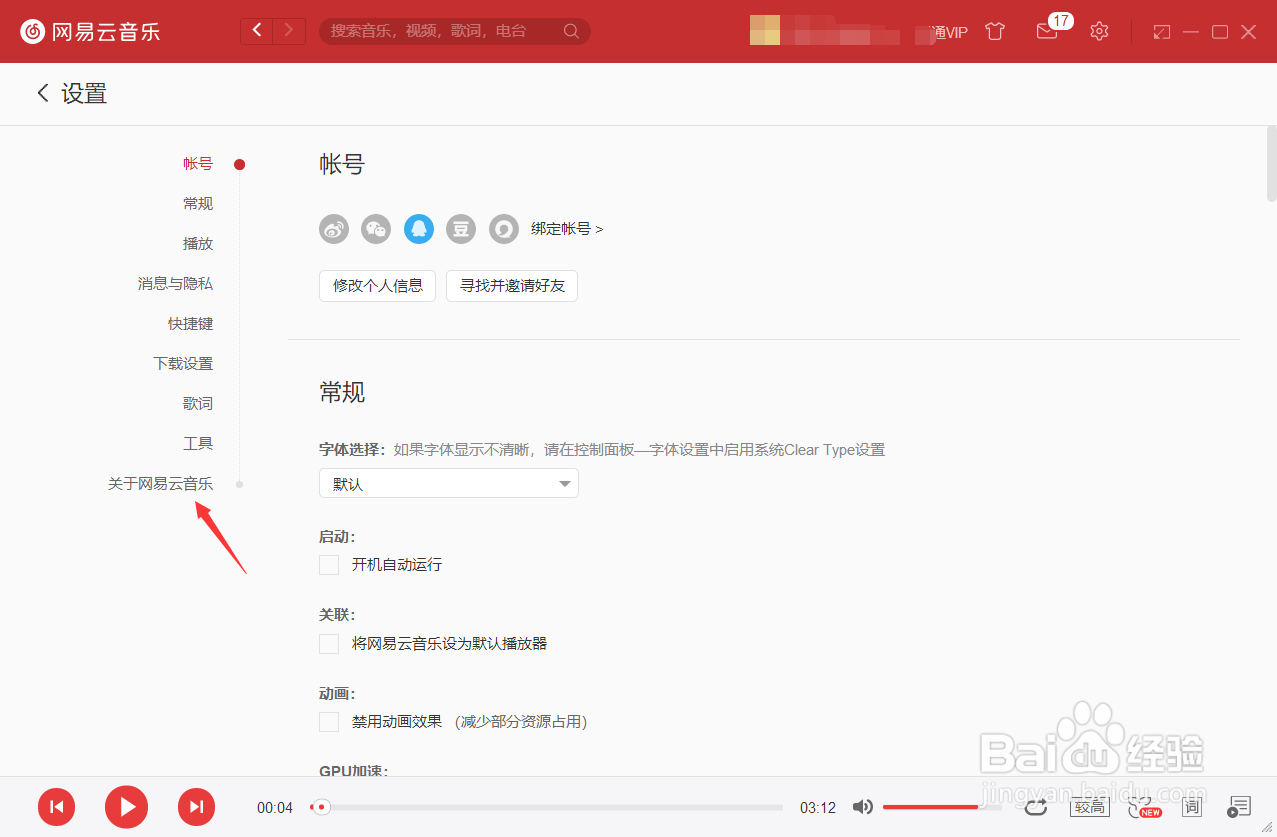Skip to next track

(x=197, y=807)
